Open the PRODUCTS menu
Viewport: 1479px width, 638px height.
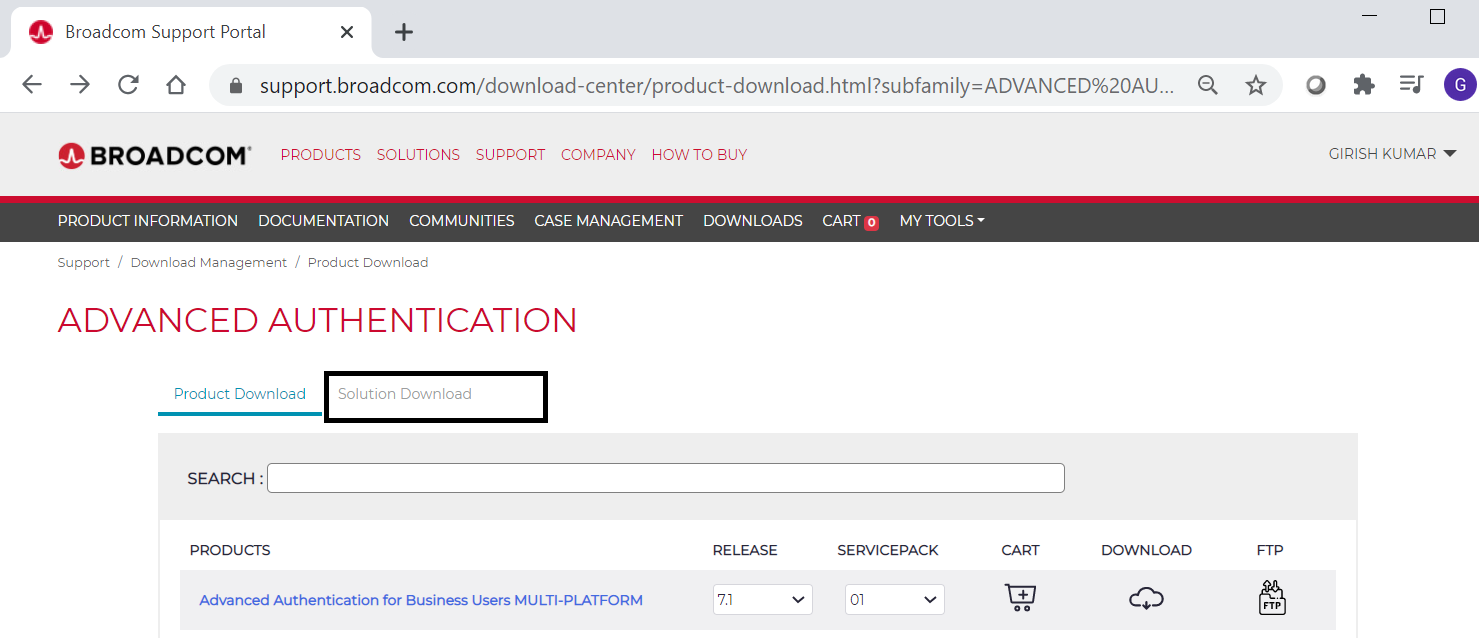(x=321, y=155)
